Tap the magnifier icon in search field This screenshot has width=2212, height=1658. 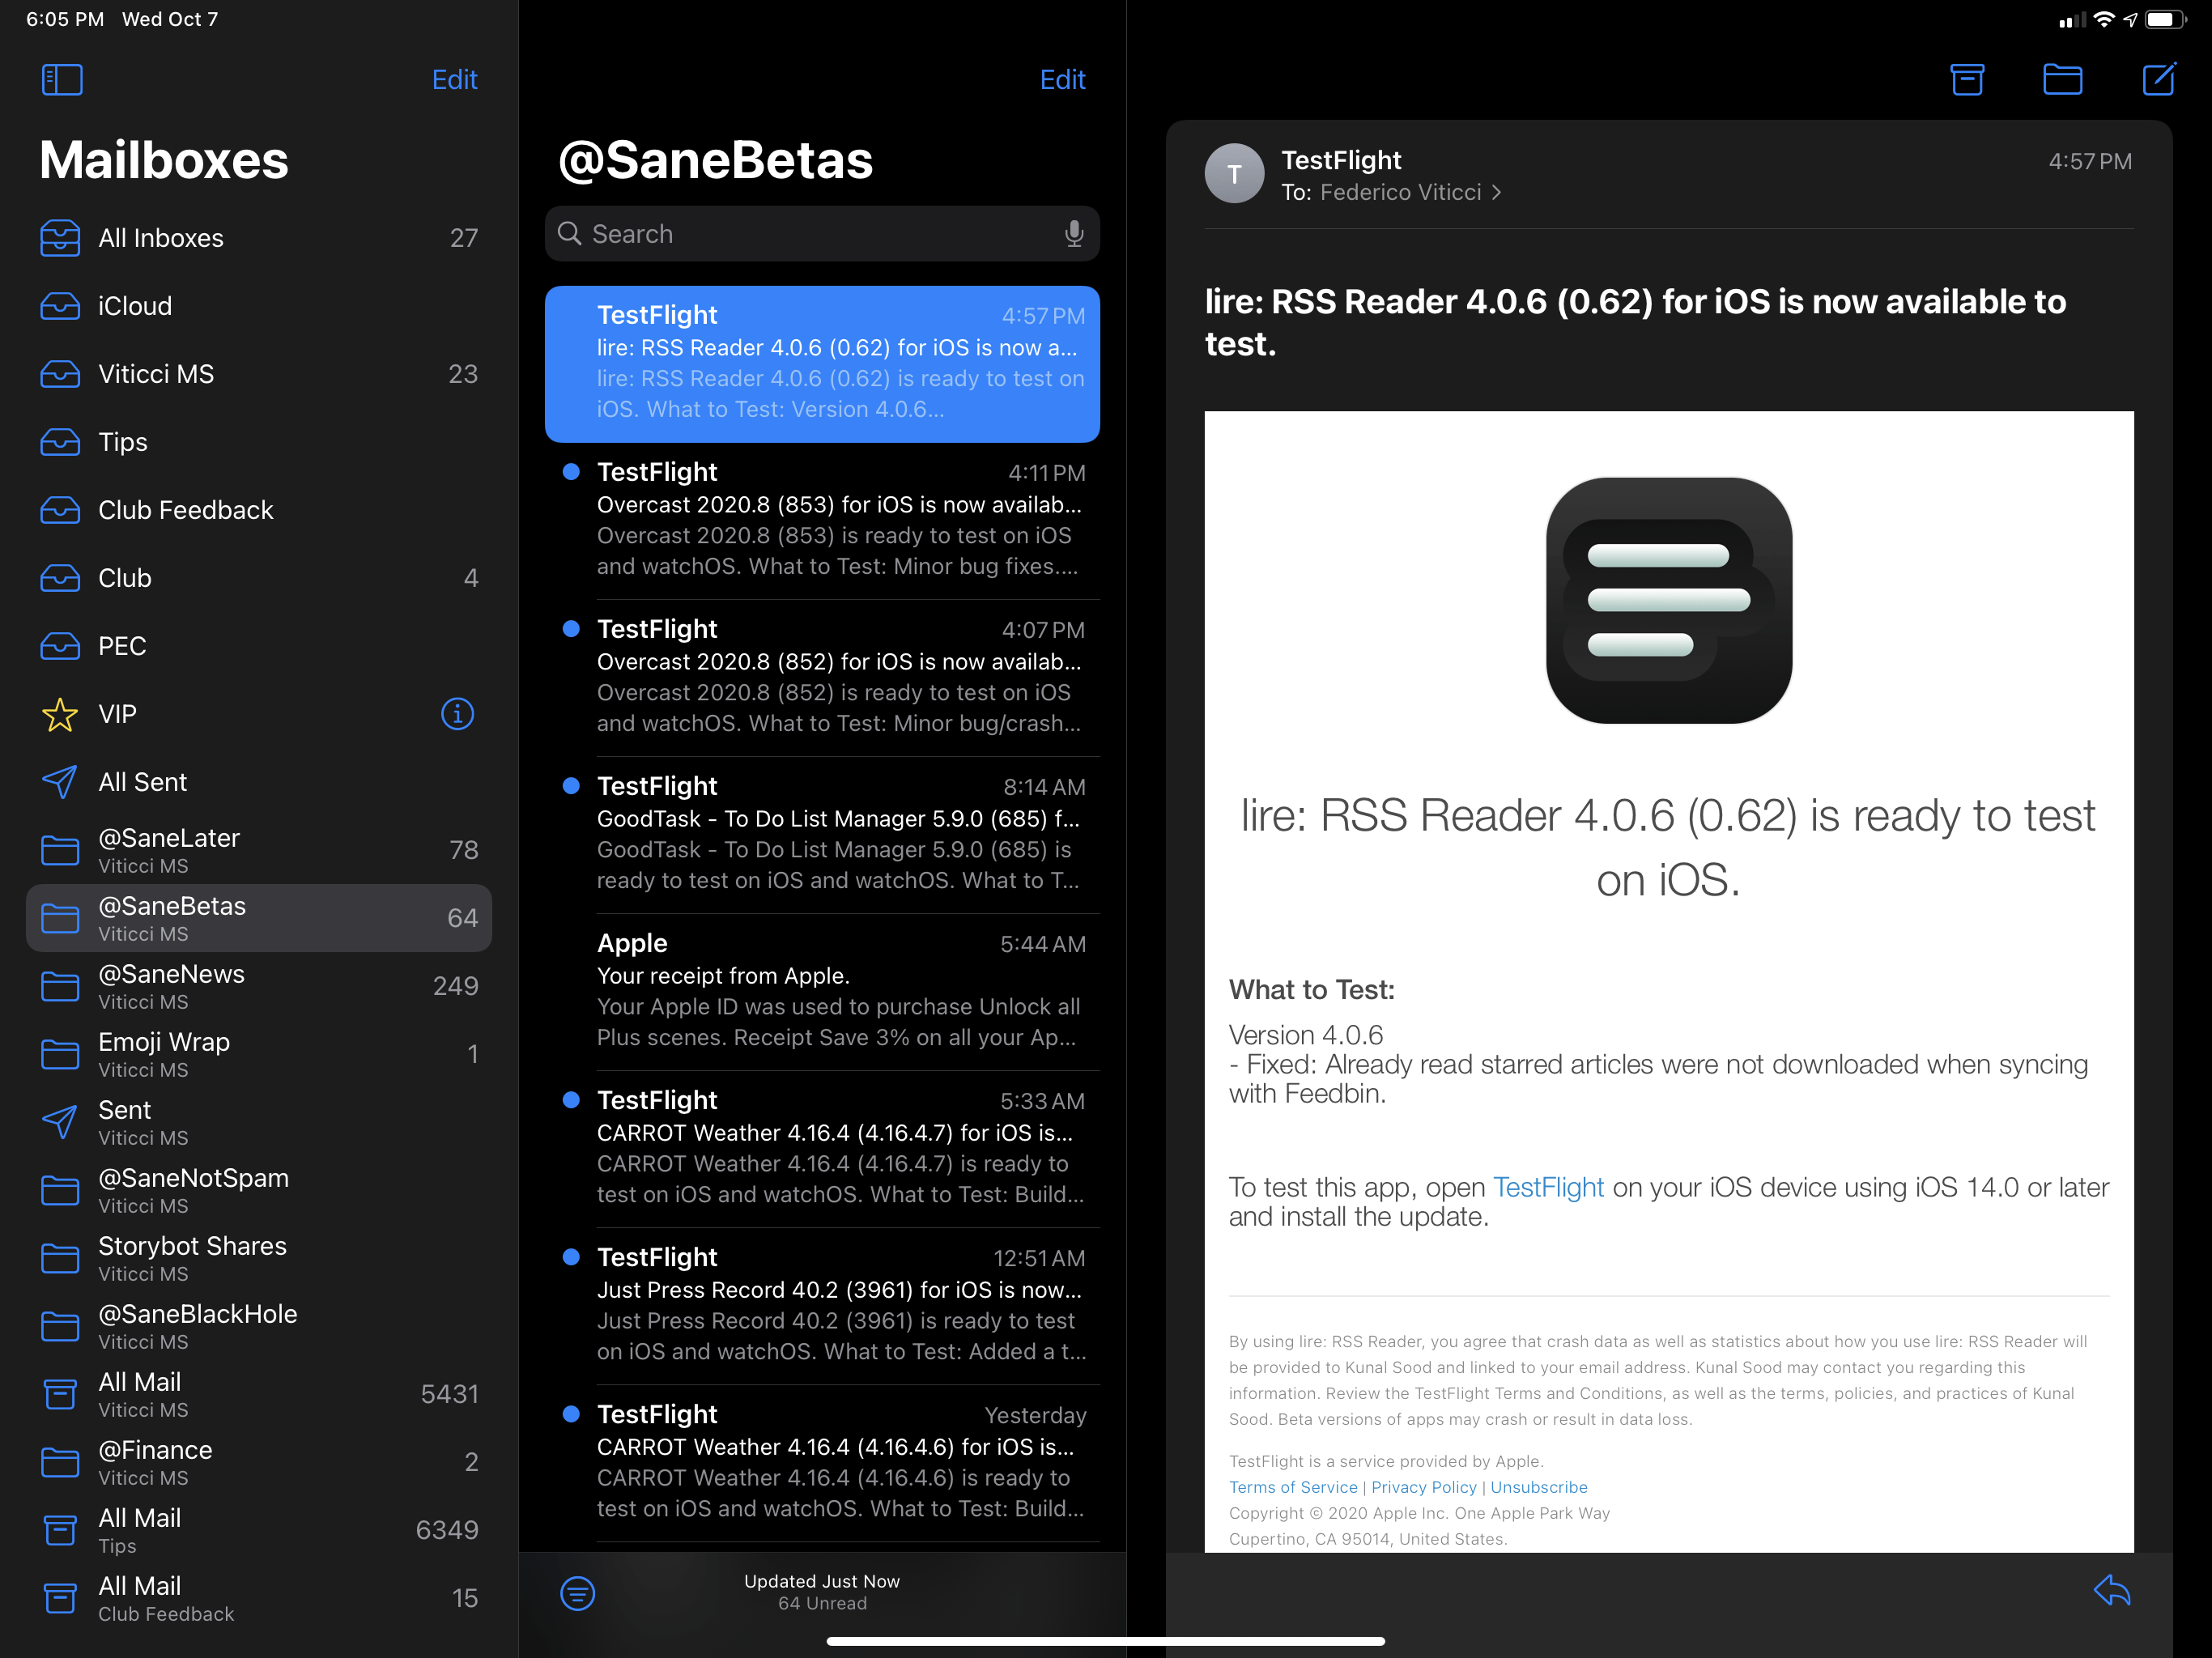click(569, 234)
